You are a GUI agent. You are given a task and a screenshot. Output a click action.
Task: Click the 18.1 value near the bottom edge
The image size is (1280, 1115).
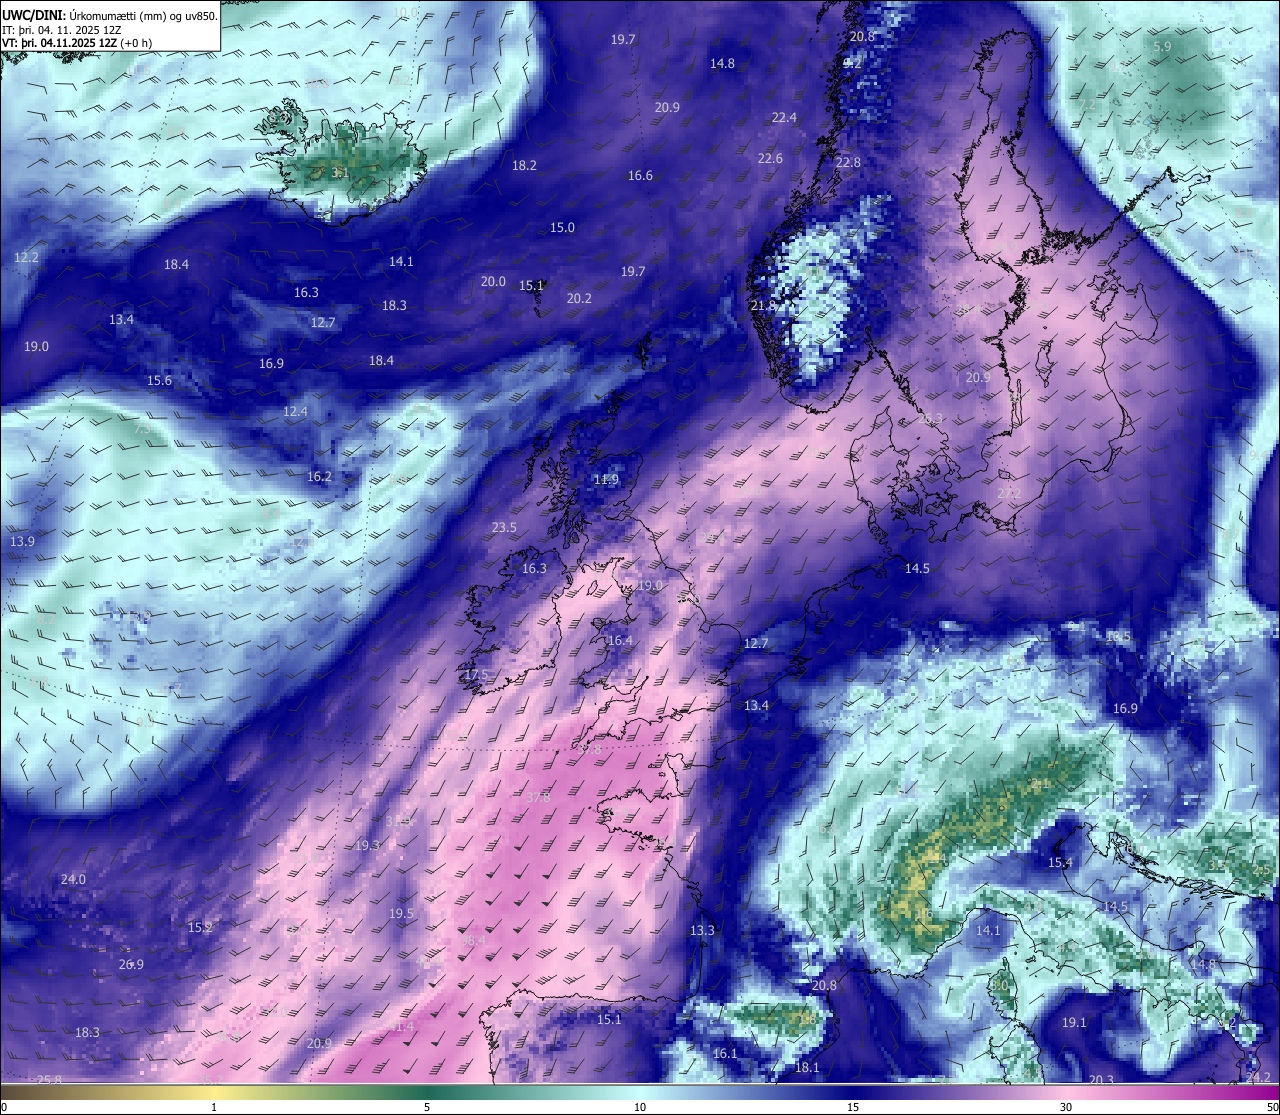tap(806, 1068)
